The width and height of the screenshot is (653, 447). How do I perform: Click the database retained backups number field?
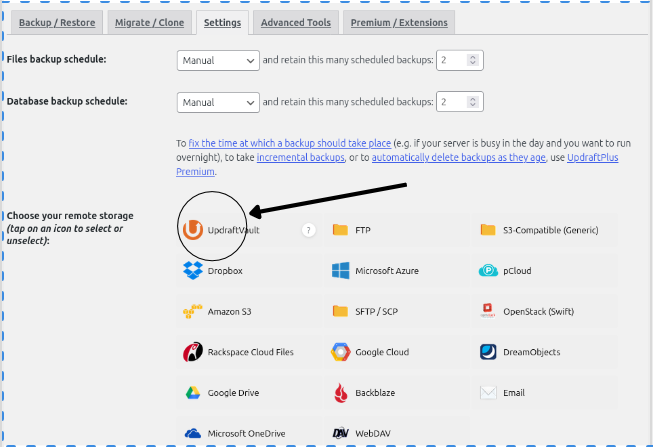tap(454, 102)
